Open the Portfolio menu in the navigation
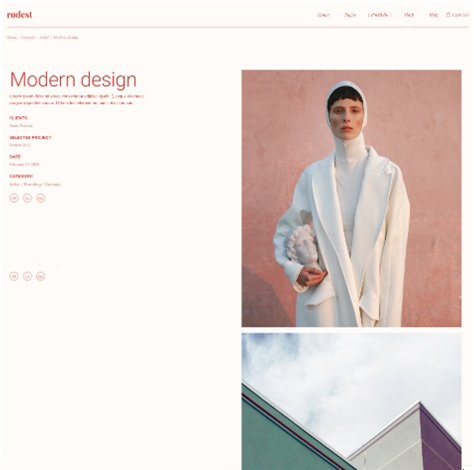Viewport: 474px width, 470px height. 379,15
